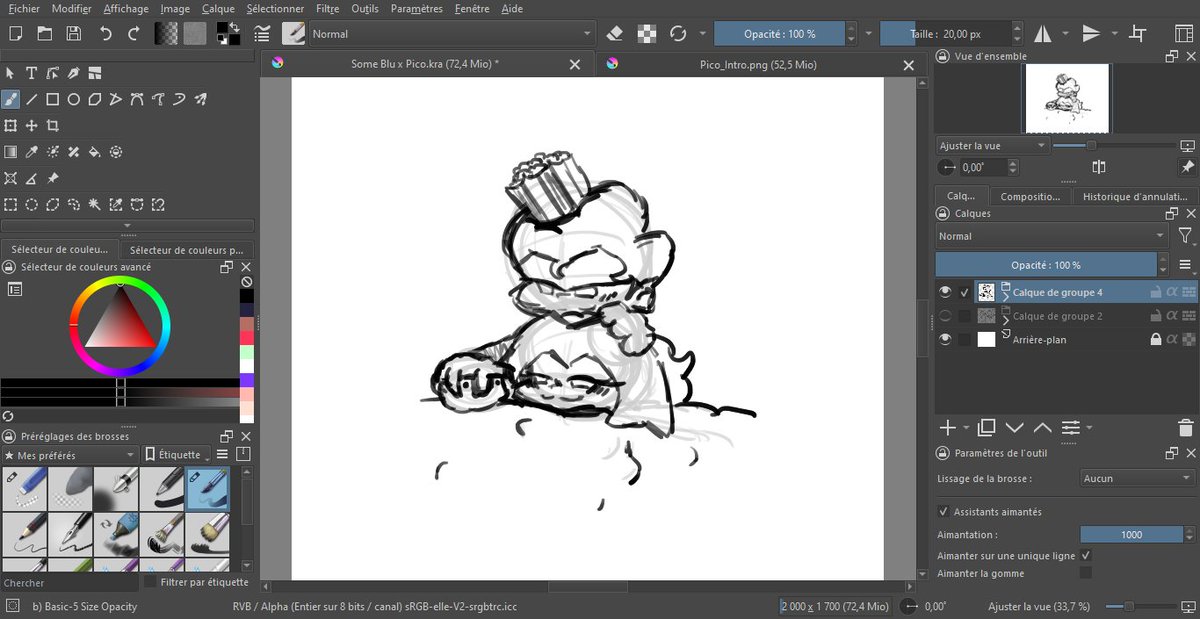
Task: Select the transform tool
Action: click(x=11, y=126)
